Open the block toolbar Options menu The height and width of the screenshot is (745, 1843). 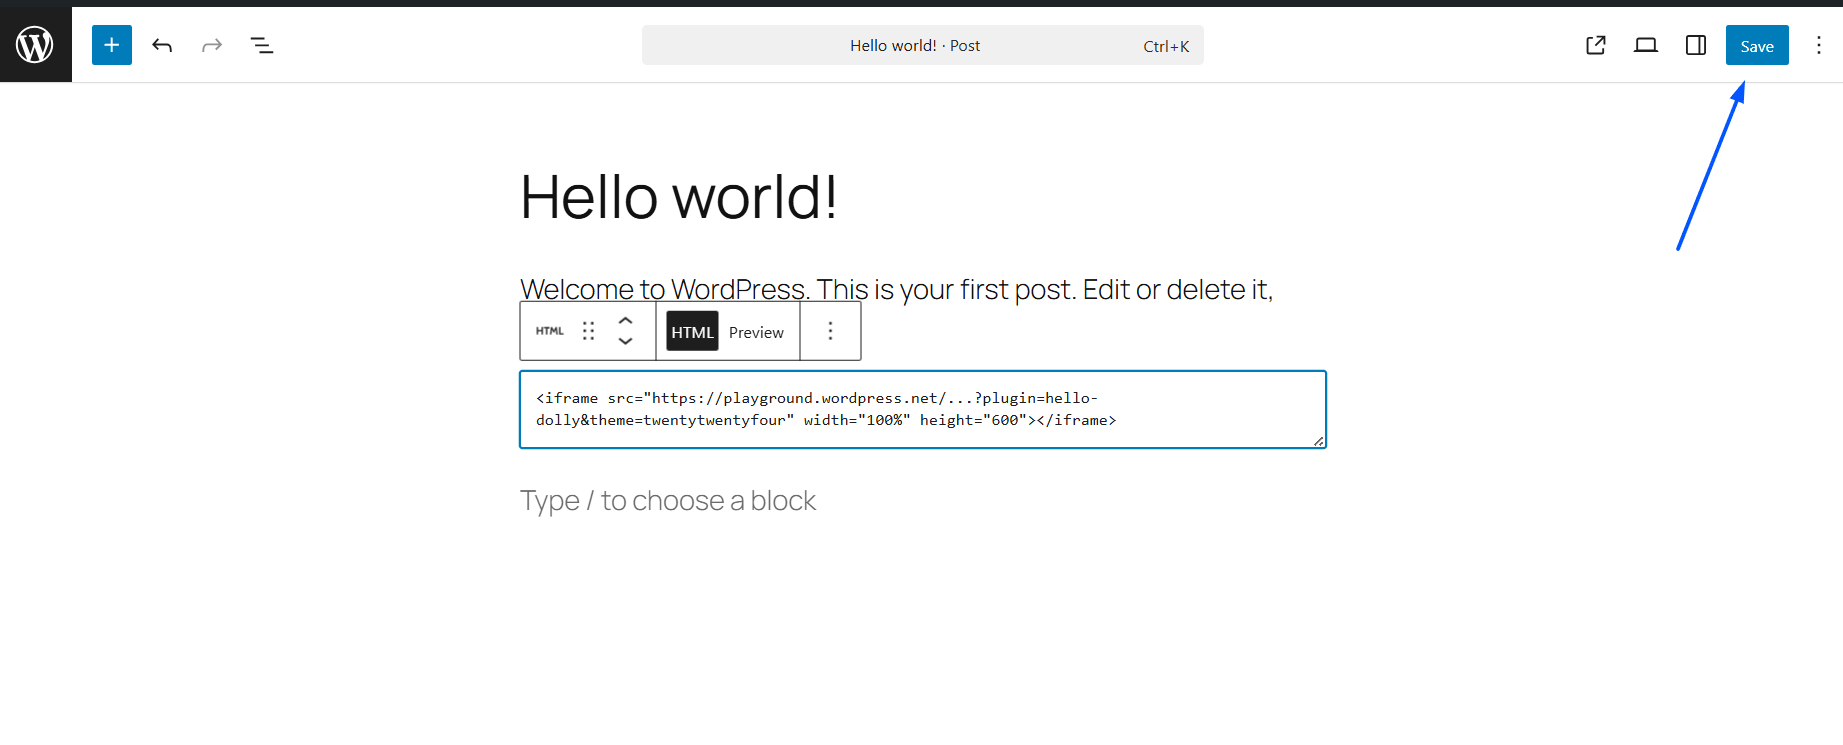(x=830, y=331)
